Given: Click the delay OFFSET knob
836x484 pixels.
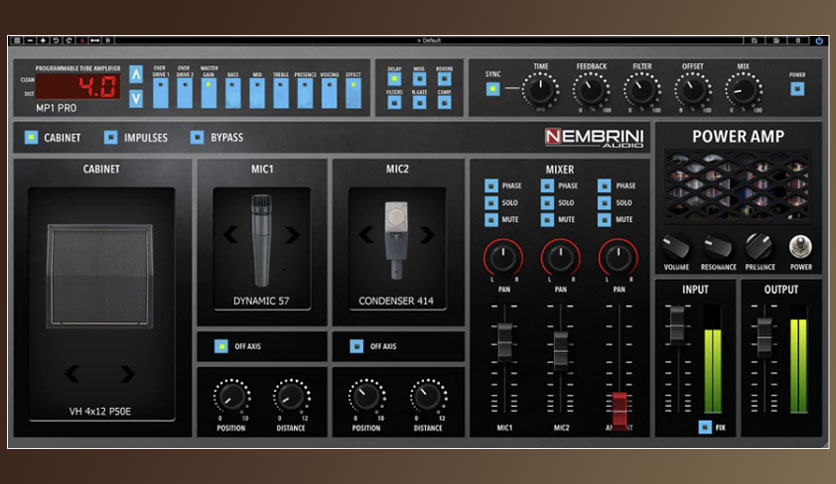Looking at the screenshot, I should [x=692, y=90].
